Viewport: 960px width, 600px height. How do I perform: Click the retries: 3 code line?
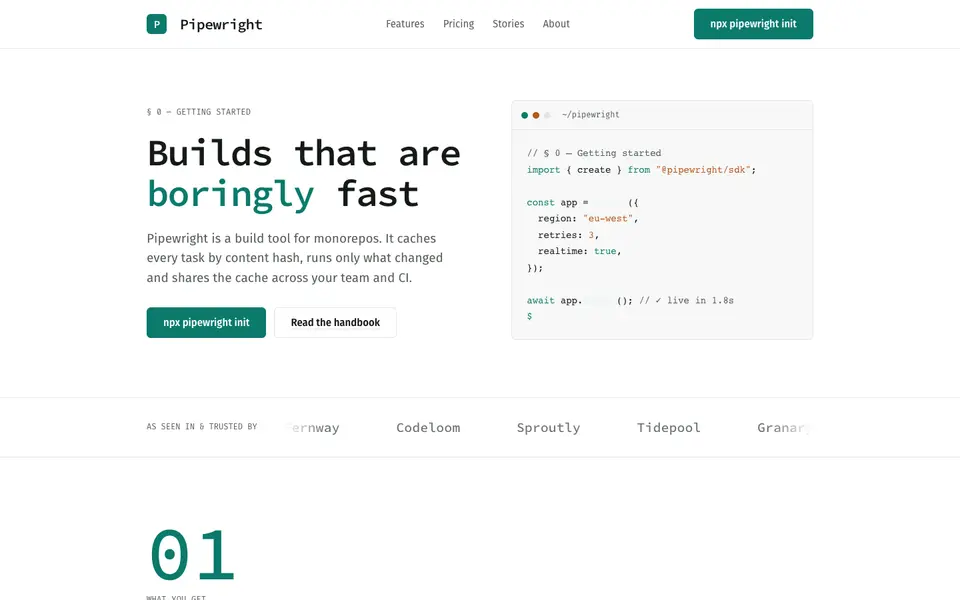tap(568, 235)
